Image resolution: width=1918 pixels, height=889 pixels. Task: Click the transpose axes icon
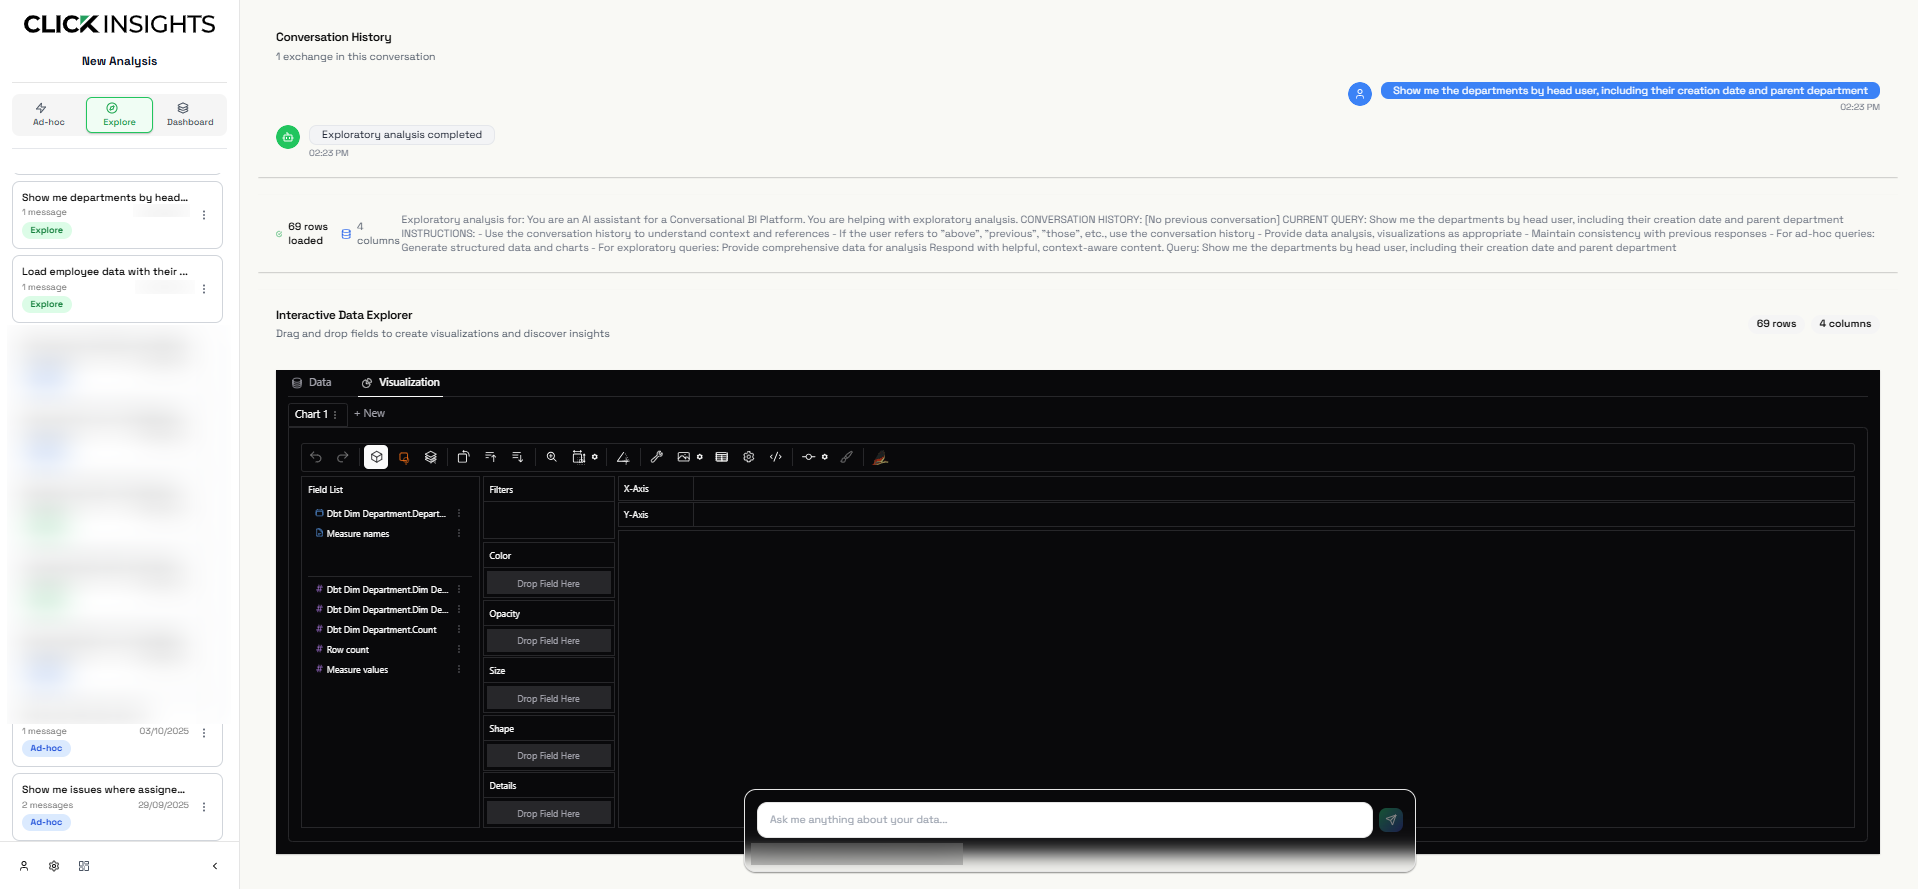click(x=463, y=457)
